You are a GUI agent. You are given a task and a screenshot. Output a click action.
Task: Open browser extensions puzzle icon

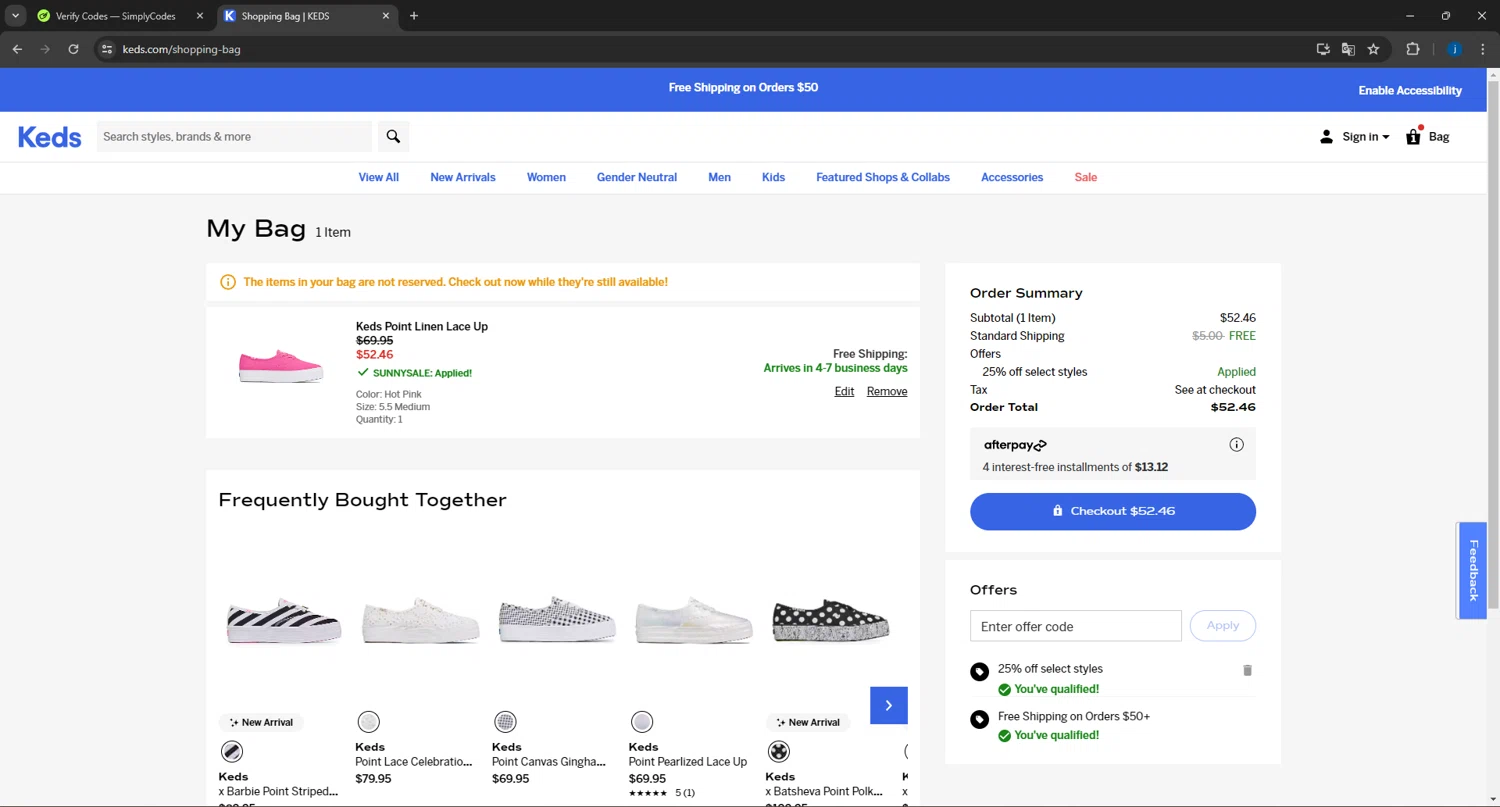click(1412, 49)
